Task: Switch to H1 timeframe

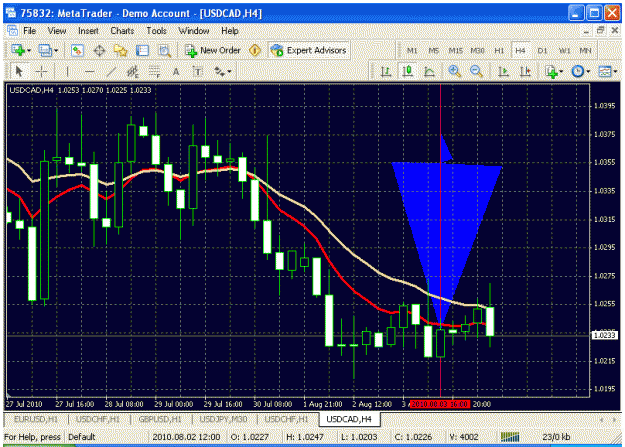Action: pyautogui.click(x=499, y=51)
